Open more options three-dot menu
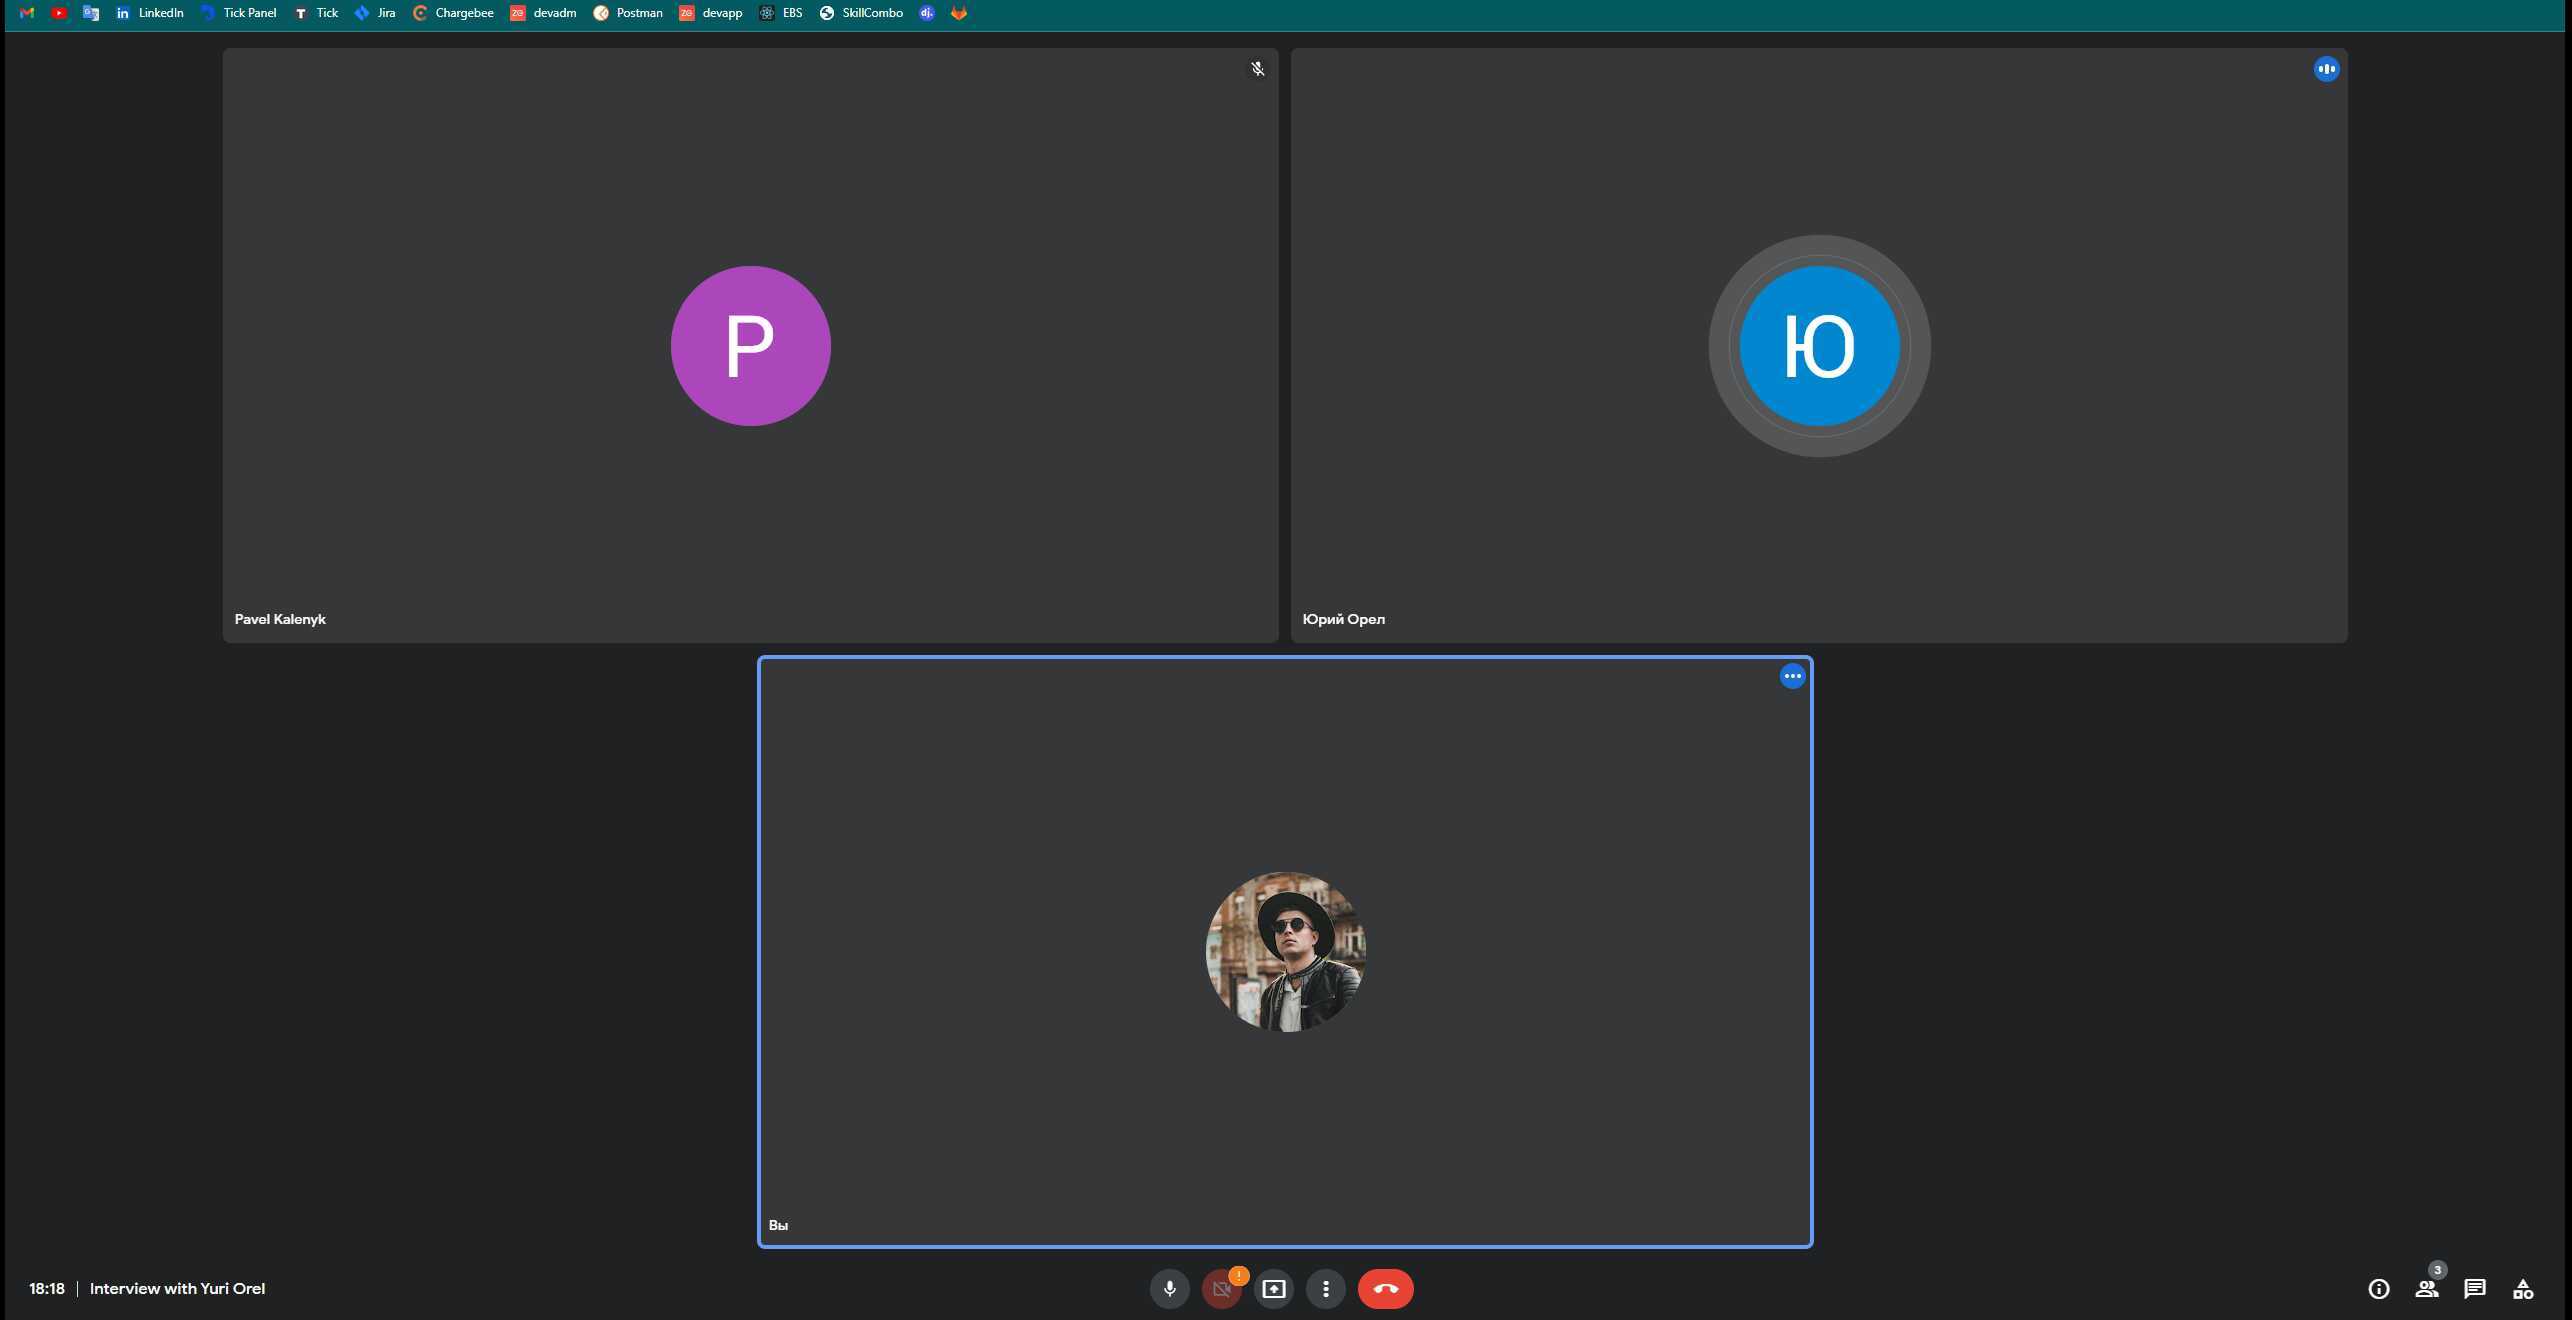Viewport: 2572px width, 1320px height. coord(1325,1289)
